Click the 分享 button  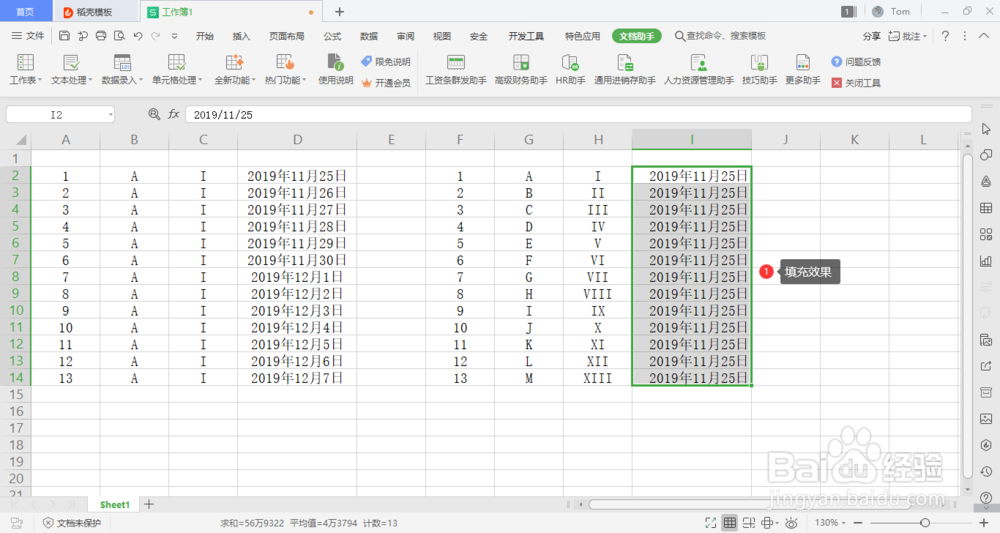pos(872,36)
